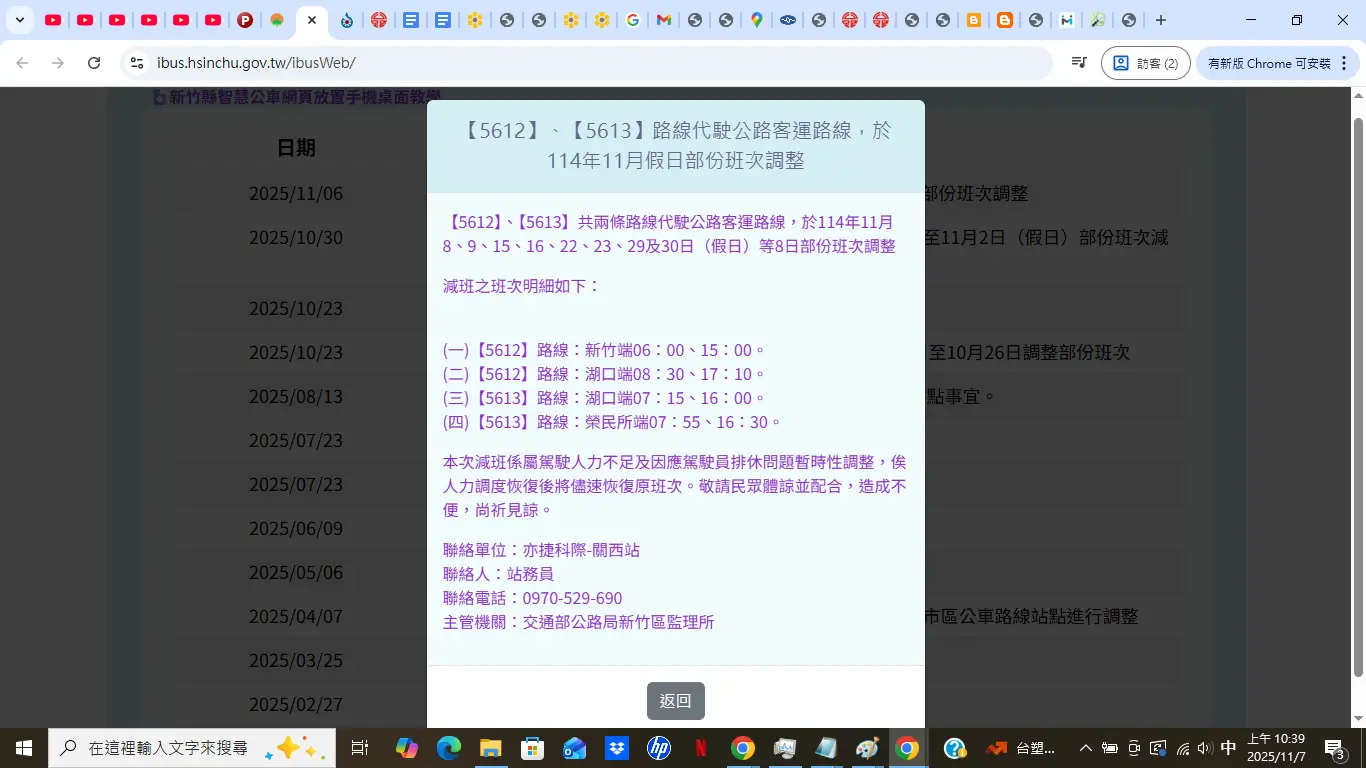
Task: Show hidden system tray icons
Action: [x=1085, y=748]
